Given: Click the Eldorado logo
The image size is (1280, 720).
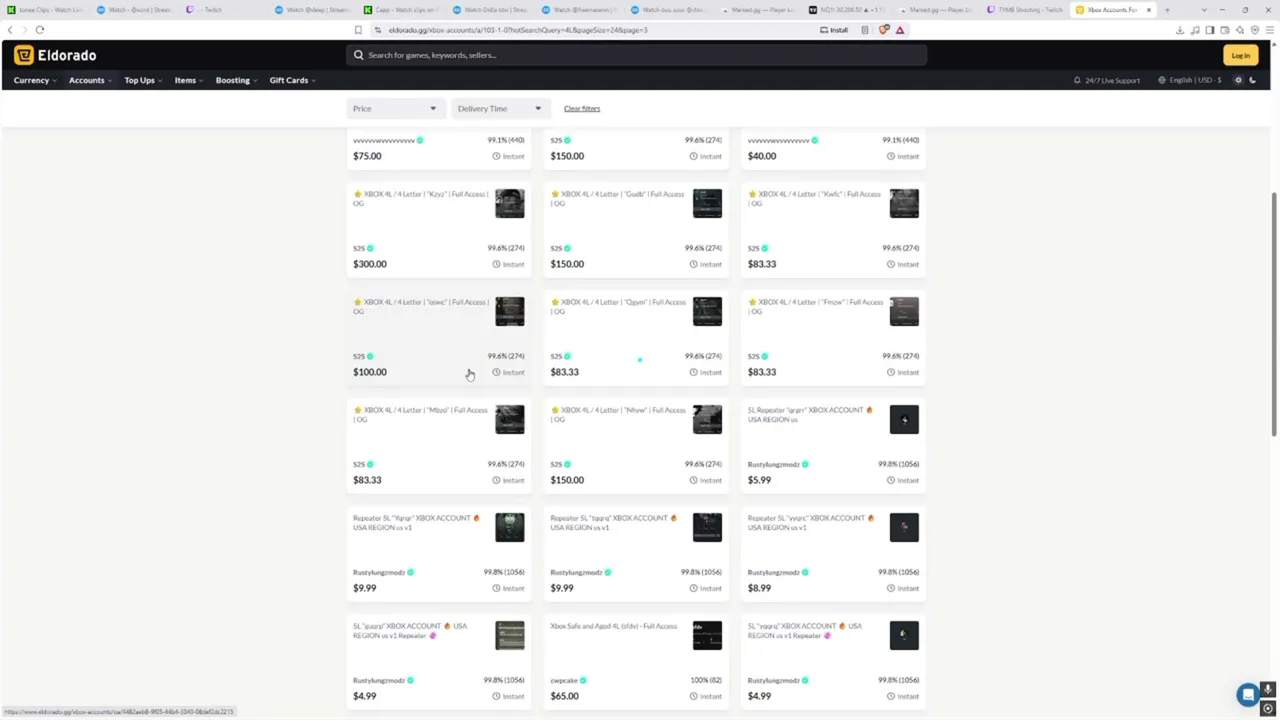Looking at the screenshot, I should click(55, 55).
